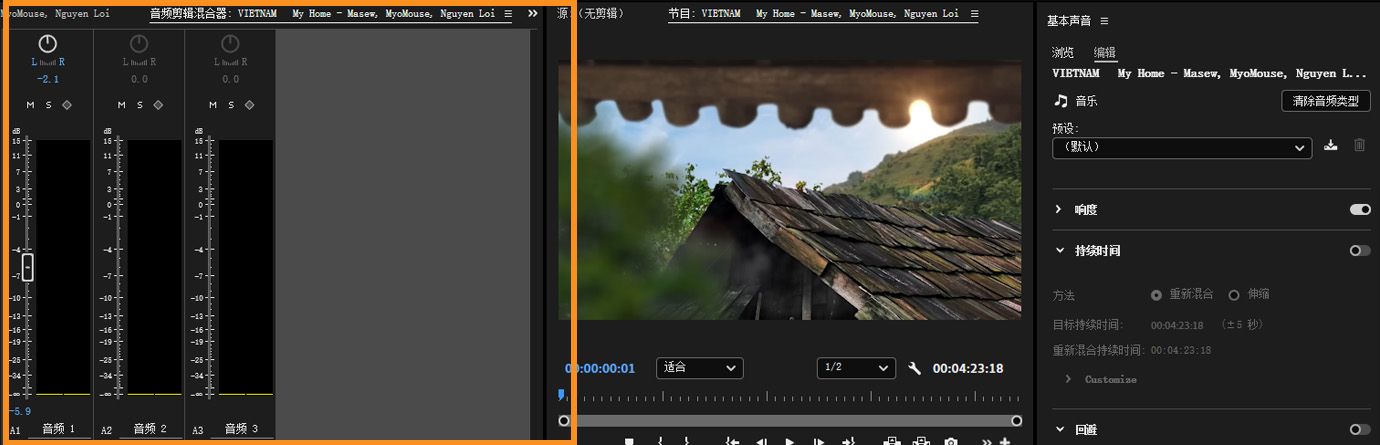The width and height of the screenshot is (1380, 445).
Task: Click the volume fader on track A2
Action: pyautogui.click(x=120, y=267)
